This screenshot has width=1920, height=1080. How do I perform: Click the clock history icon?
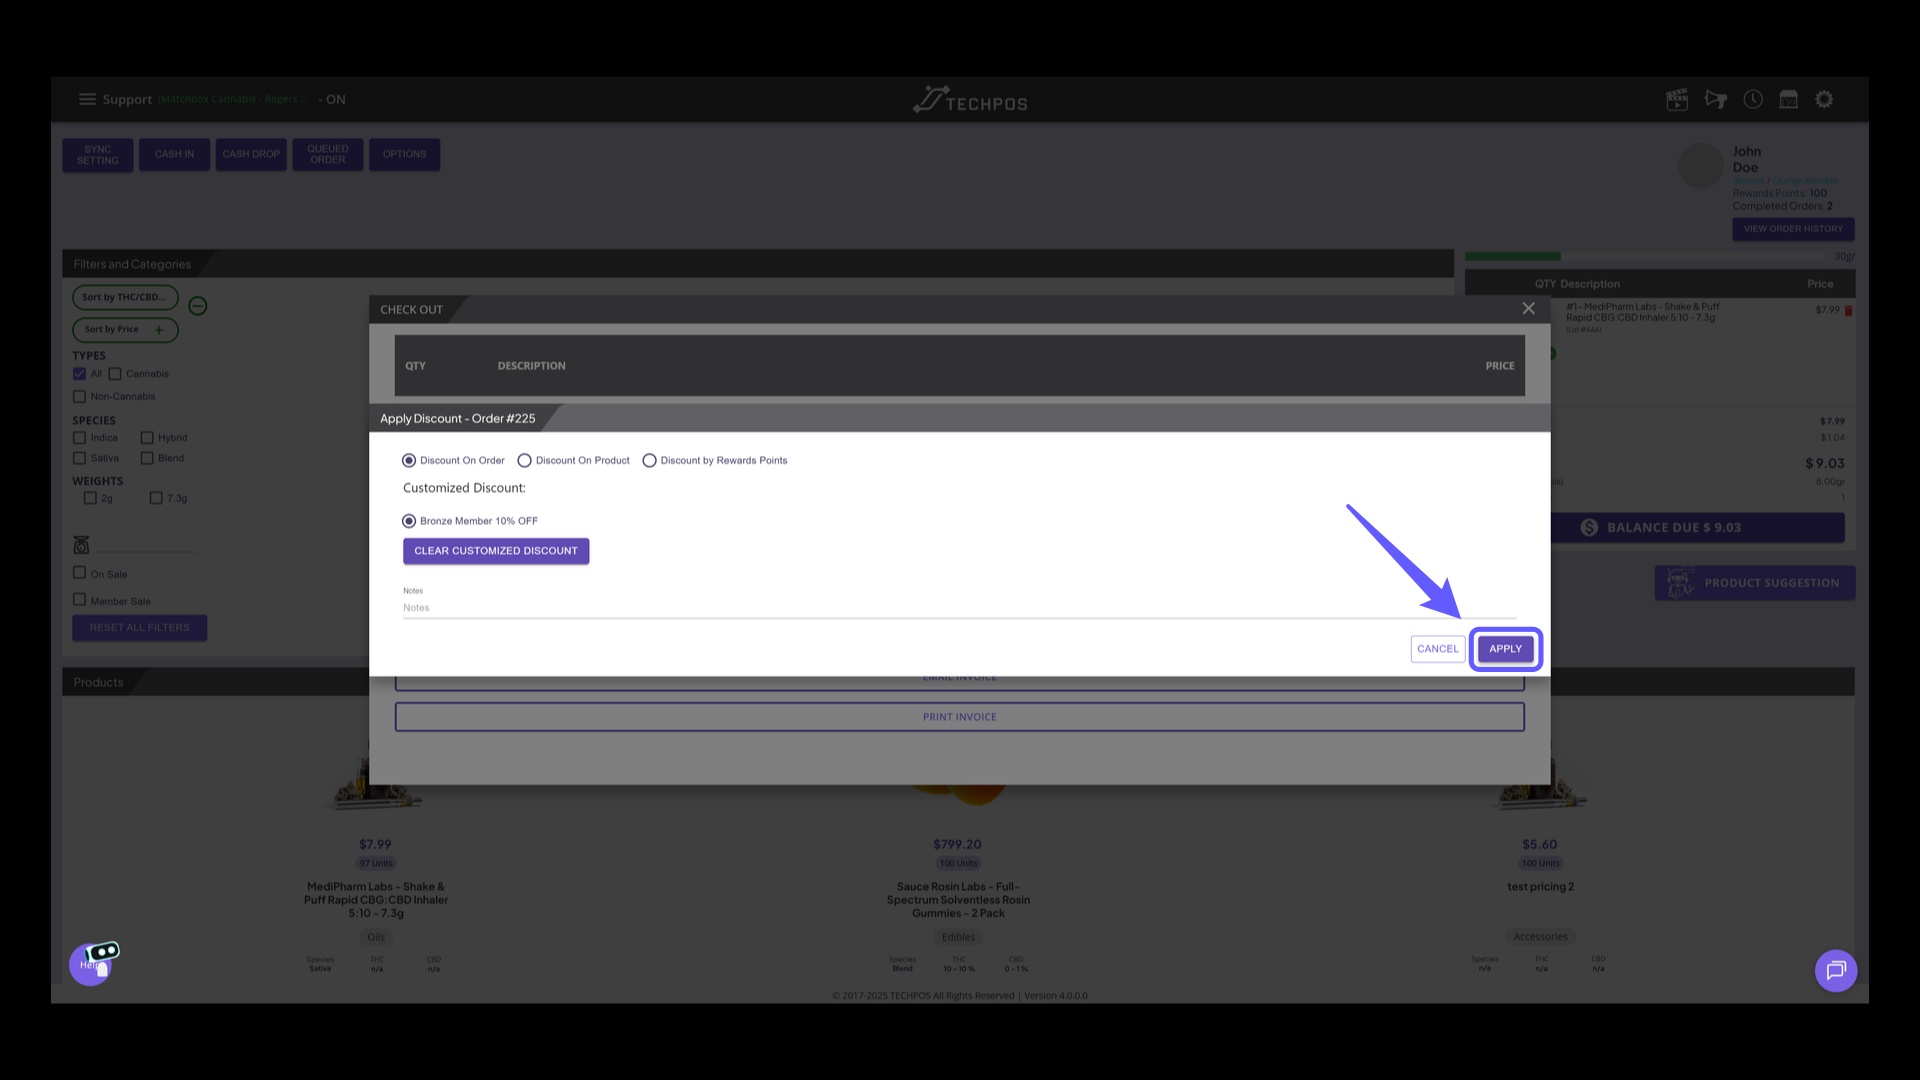pyautogui.click(x=1753, y=99)
